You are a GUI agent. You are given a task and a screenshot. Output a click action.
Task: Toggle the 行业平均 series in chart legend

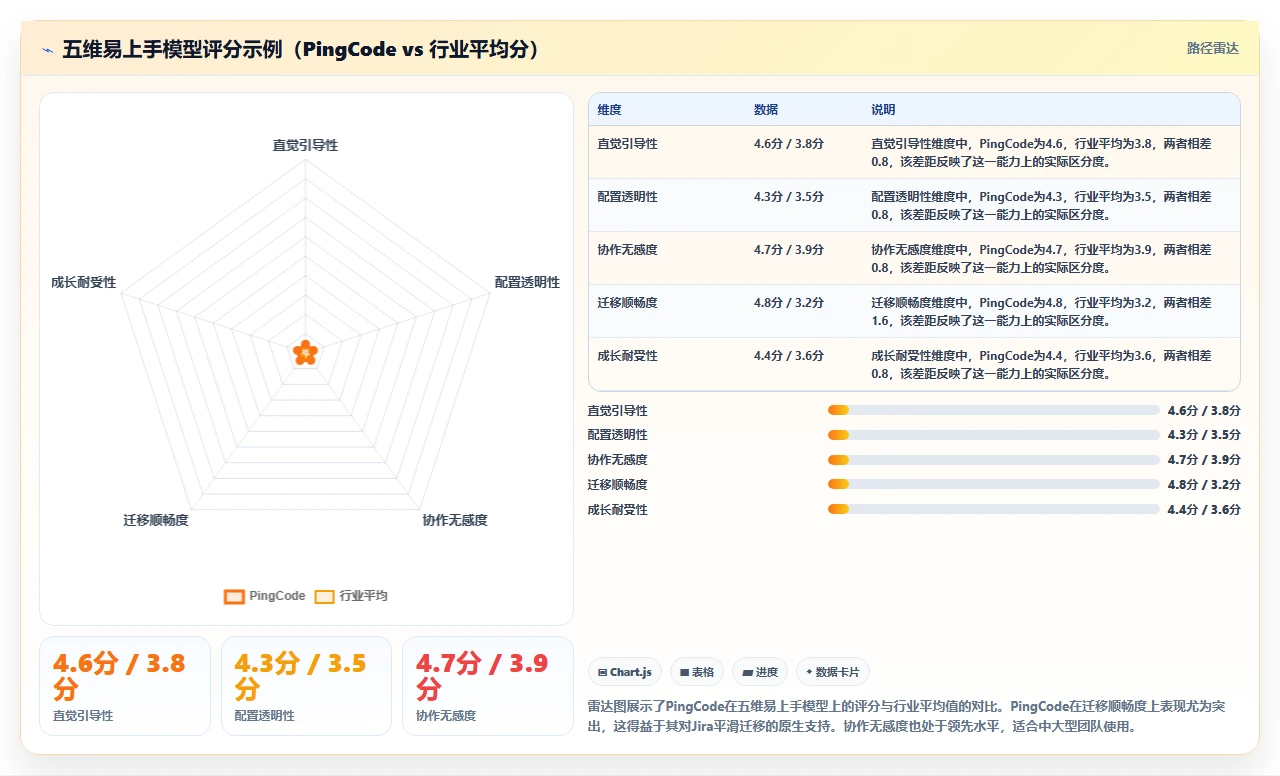pyautogui.click(x=351, y=596)
